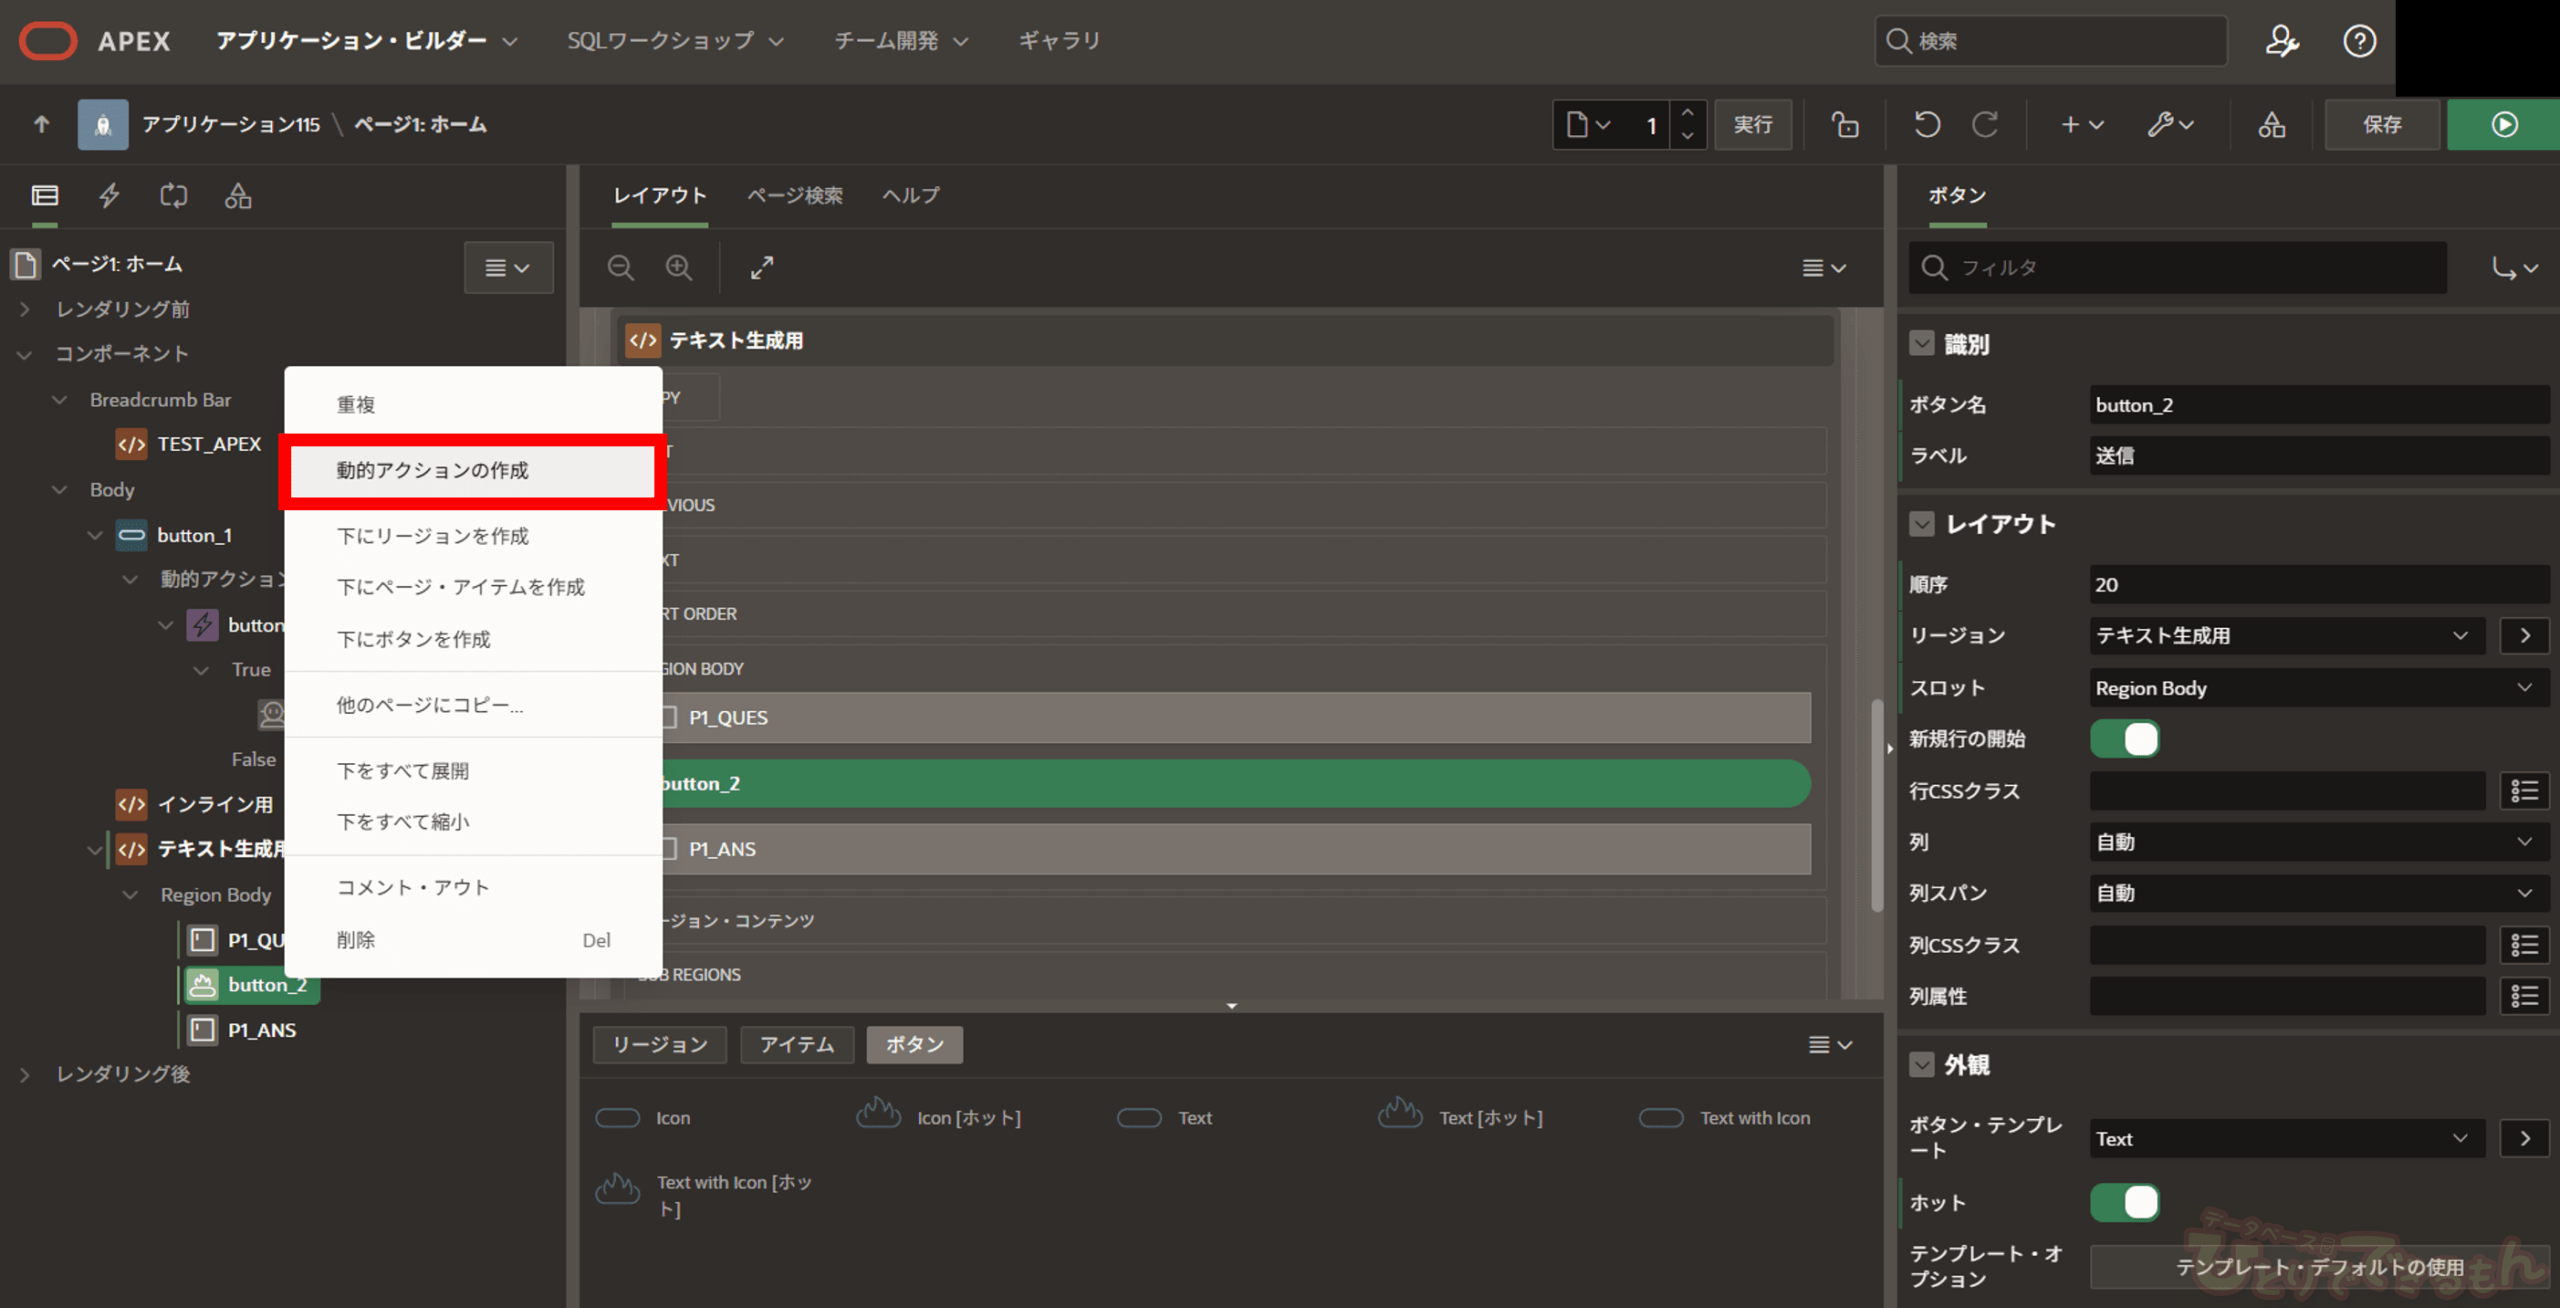Click the page lock icon in the toolbar
Screen dimensions: 2560x1308
1844,124
